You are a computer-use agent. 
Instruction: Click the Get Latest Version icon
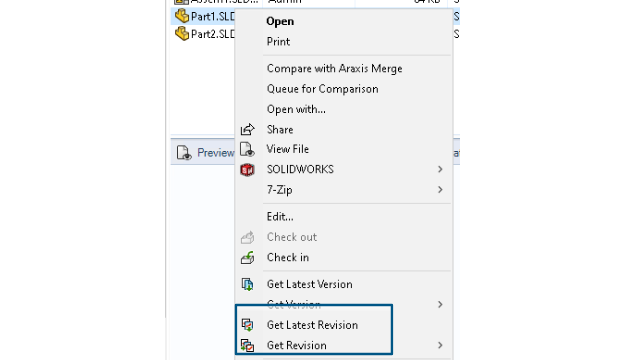pyautogui.click(x=247, y=284)
